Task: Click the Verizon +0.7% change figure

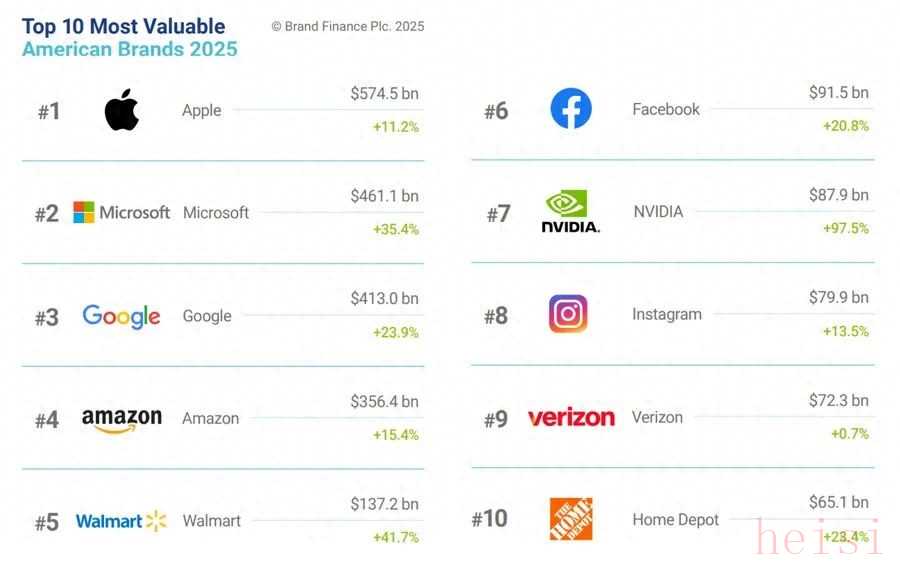Action: [849, 434]
